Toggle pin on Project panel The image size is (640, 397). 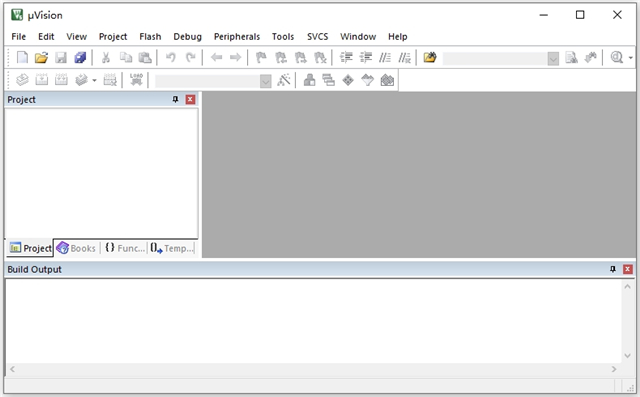point(176,99)
